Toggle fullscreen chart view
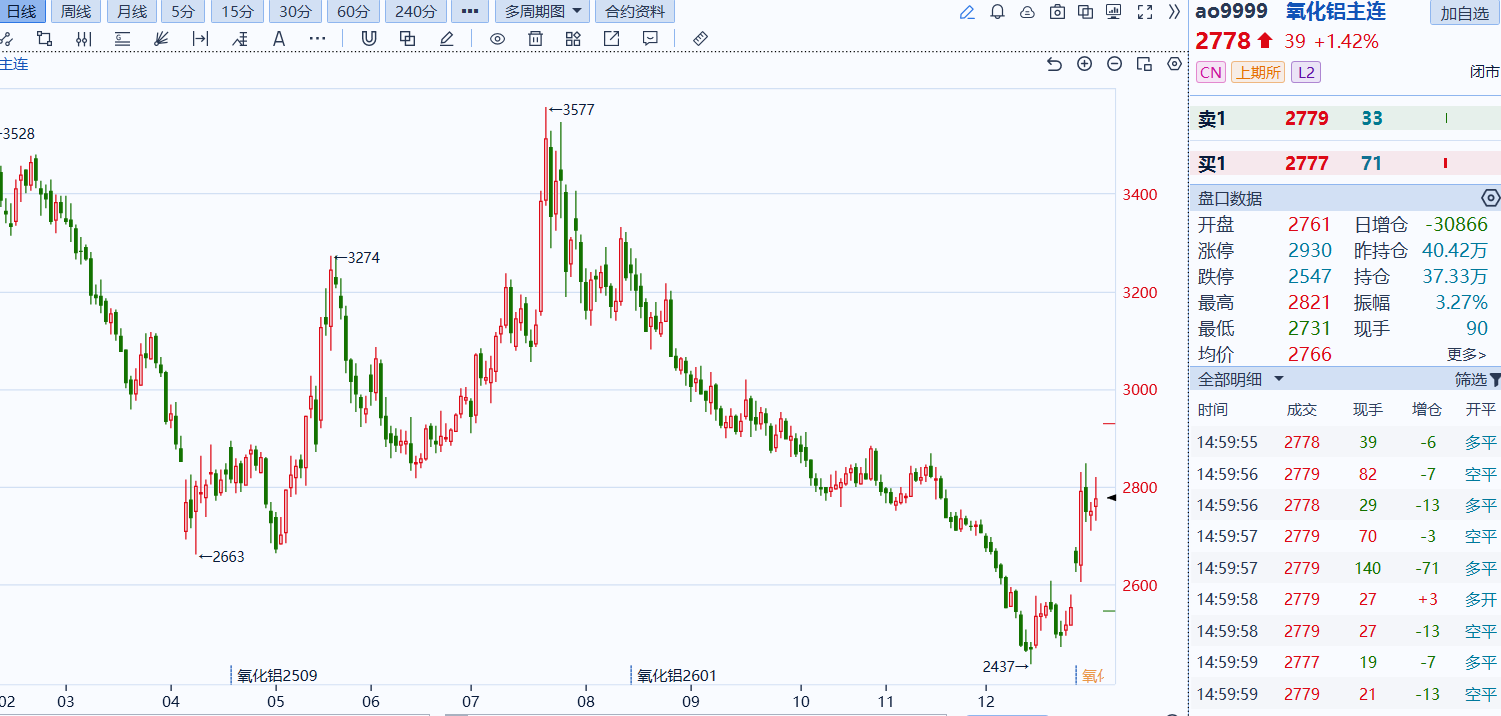Viewport: 1501px width, 716px height. click(1146, 12)
